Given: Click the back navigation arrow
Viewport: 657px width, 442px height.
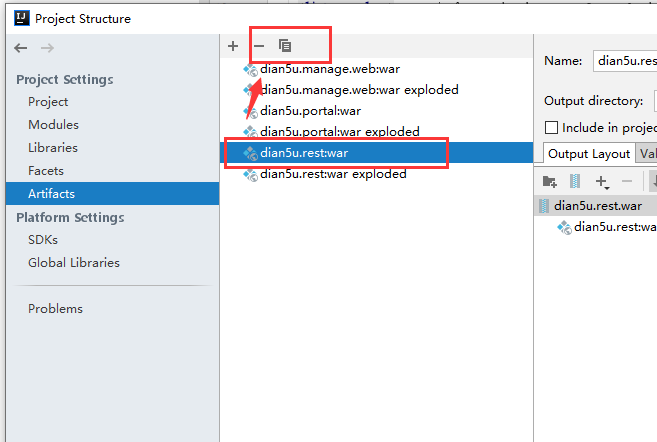Looking at the screenshot, I should tap(21, 48).
